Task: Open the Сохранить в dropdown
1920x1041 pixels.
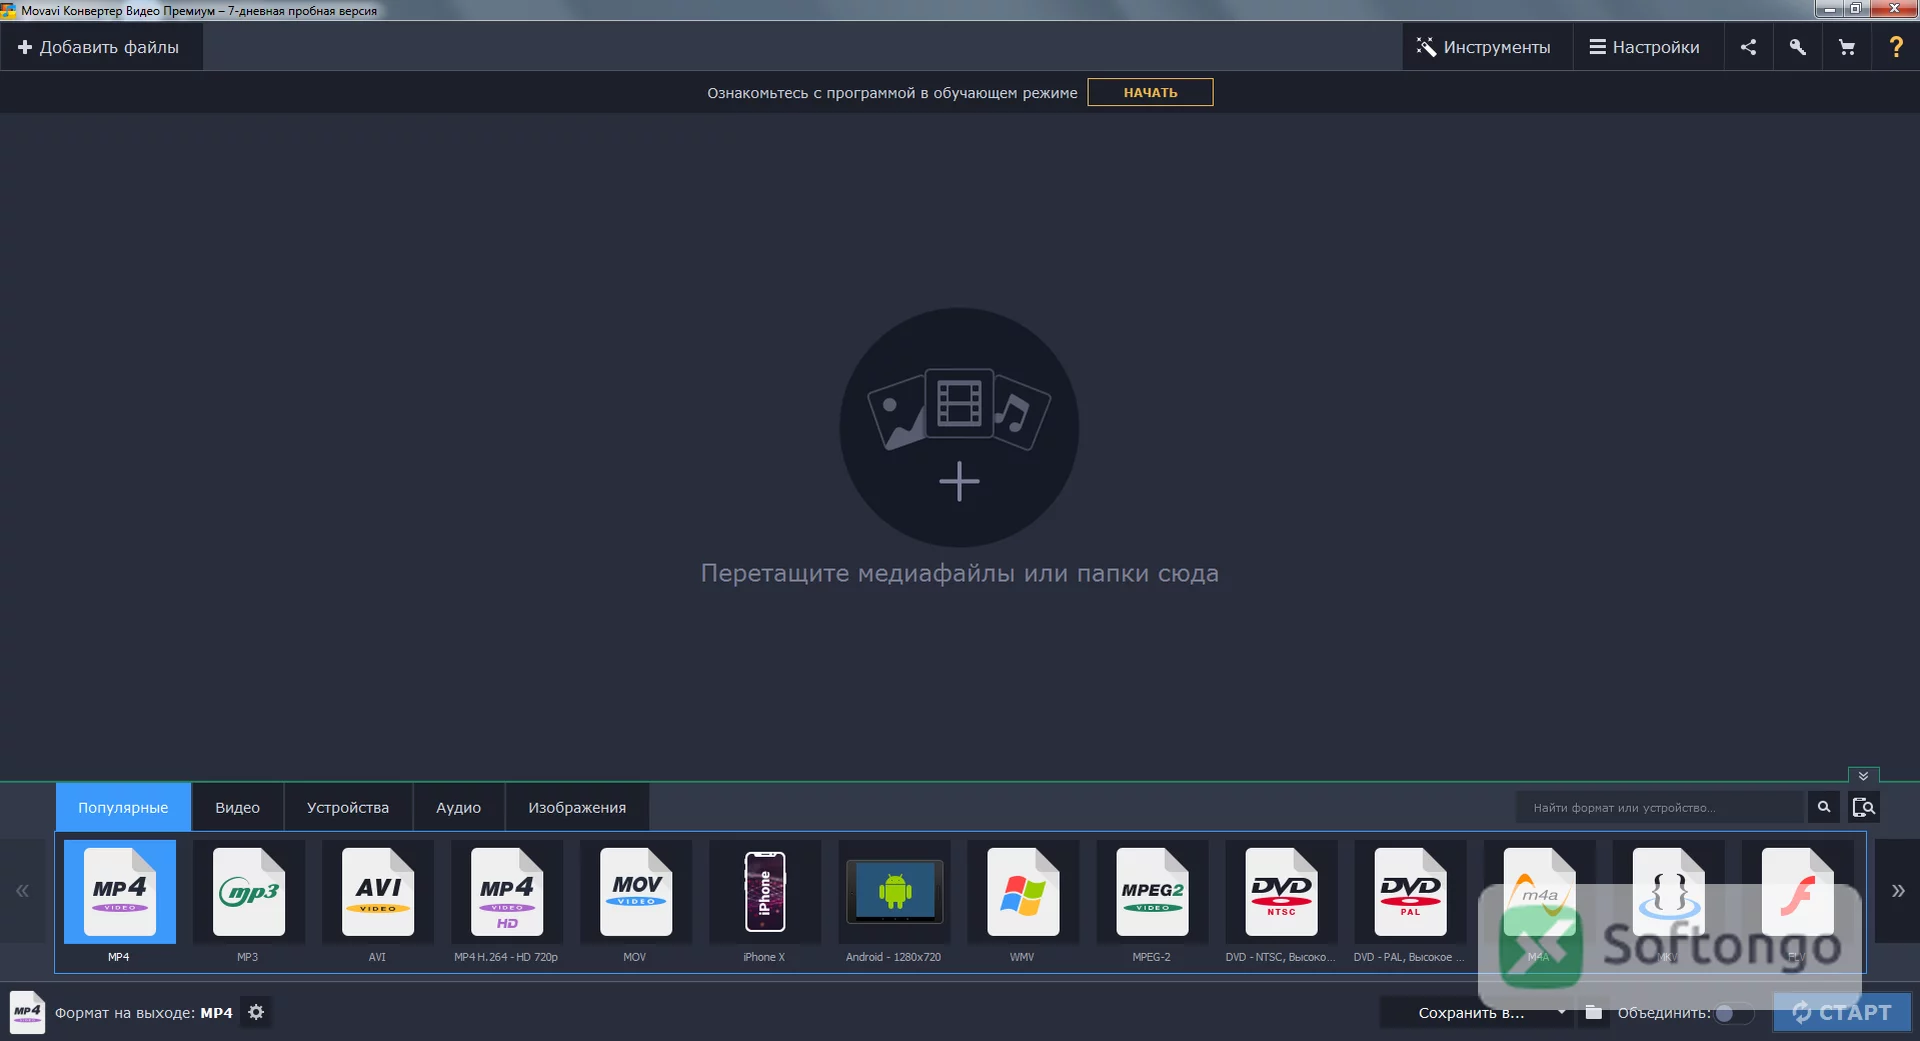Action: pos(1477,1013)
